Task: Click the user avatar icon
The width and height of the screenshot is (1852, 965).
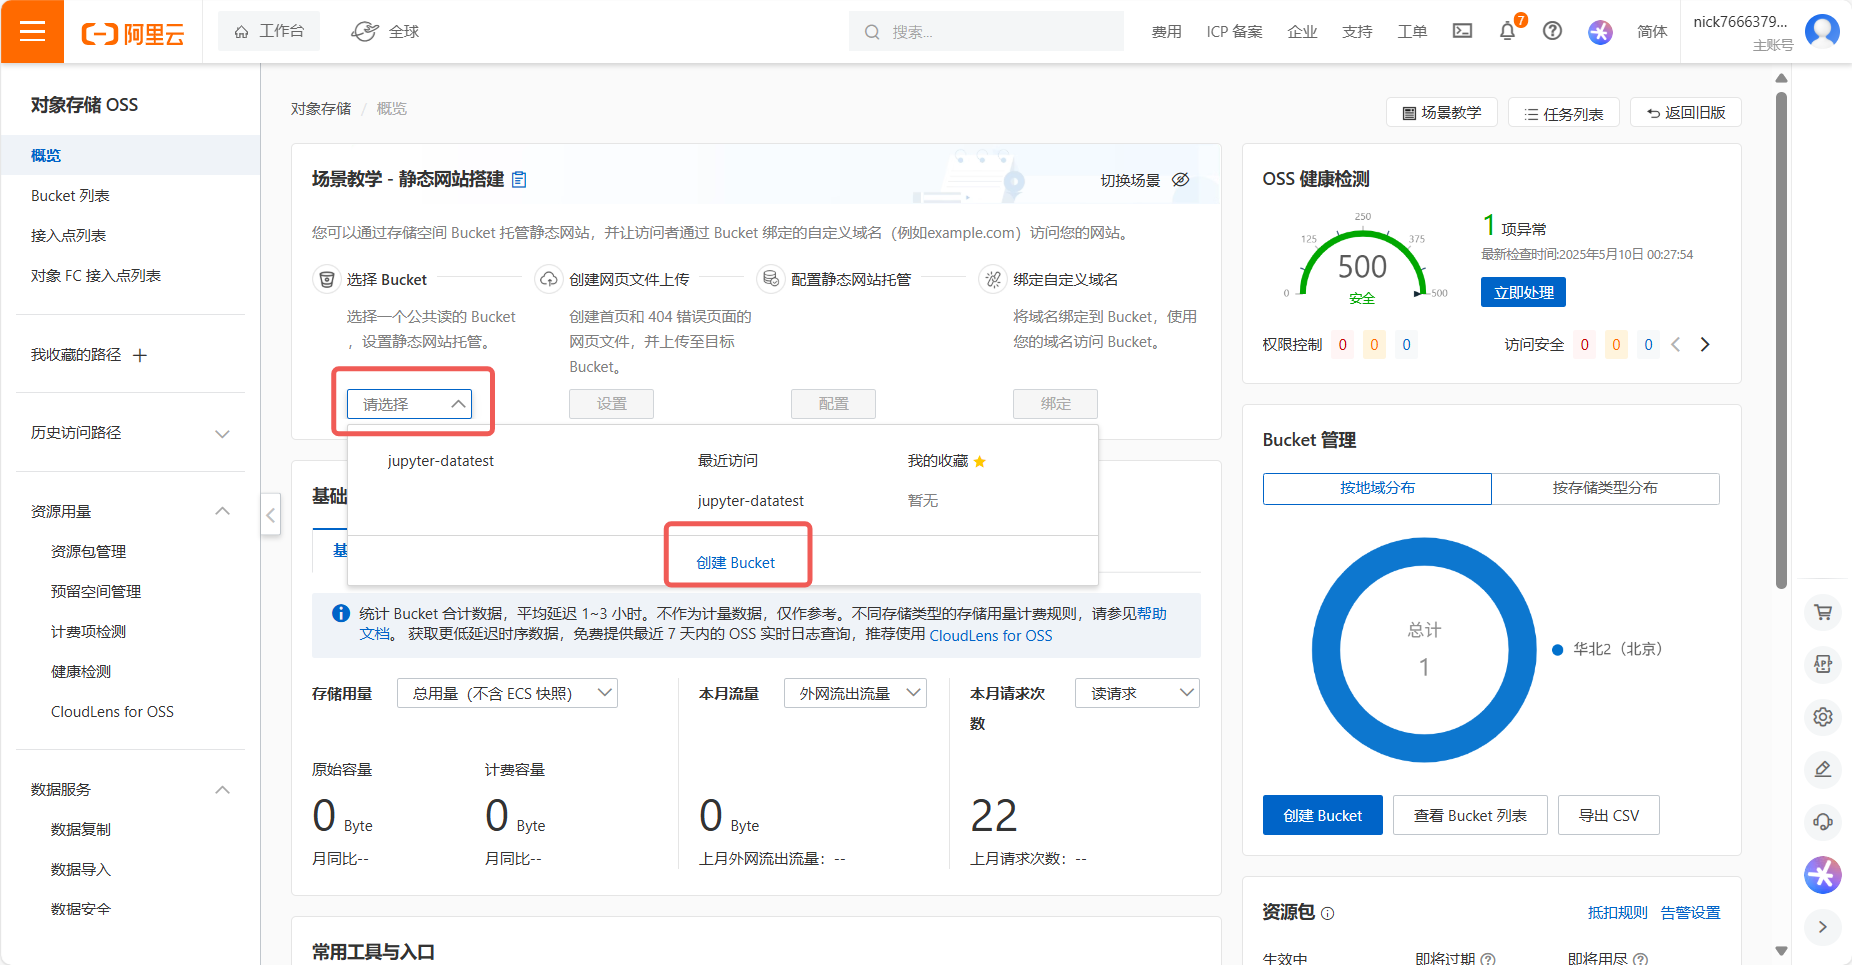Action: click(x=1822, y=32)
